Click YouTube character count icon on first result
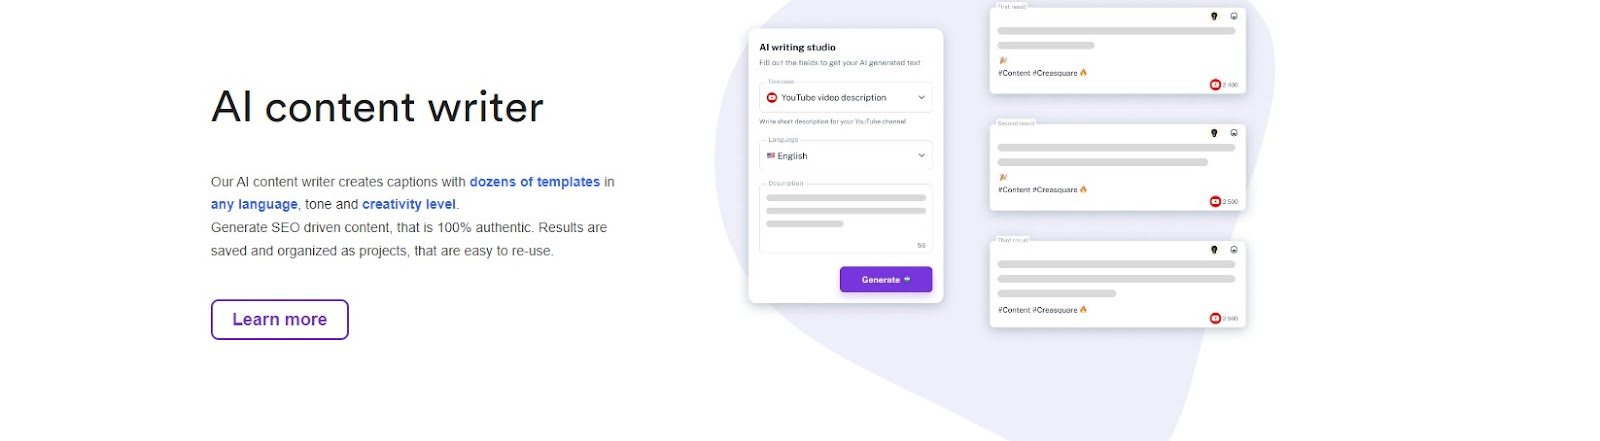 [1215, 85]
